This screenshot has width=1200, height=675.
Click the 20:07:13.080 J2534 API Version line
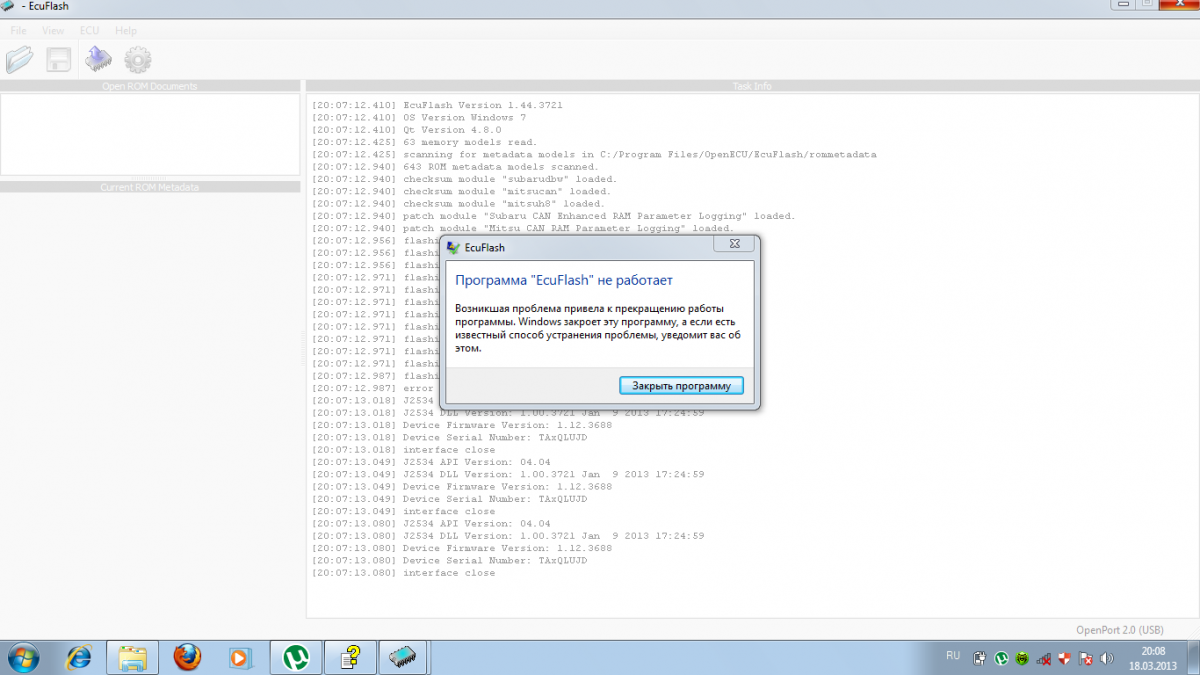pos(431,523)
